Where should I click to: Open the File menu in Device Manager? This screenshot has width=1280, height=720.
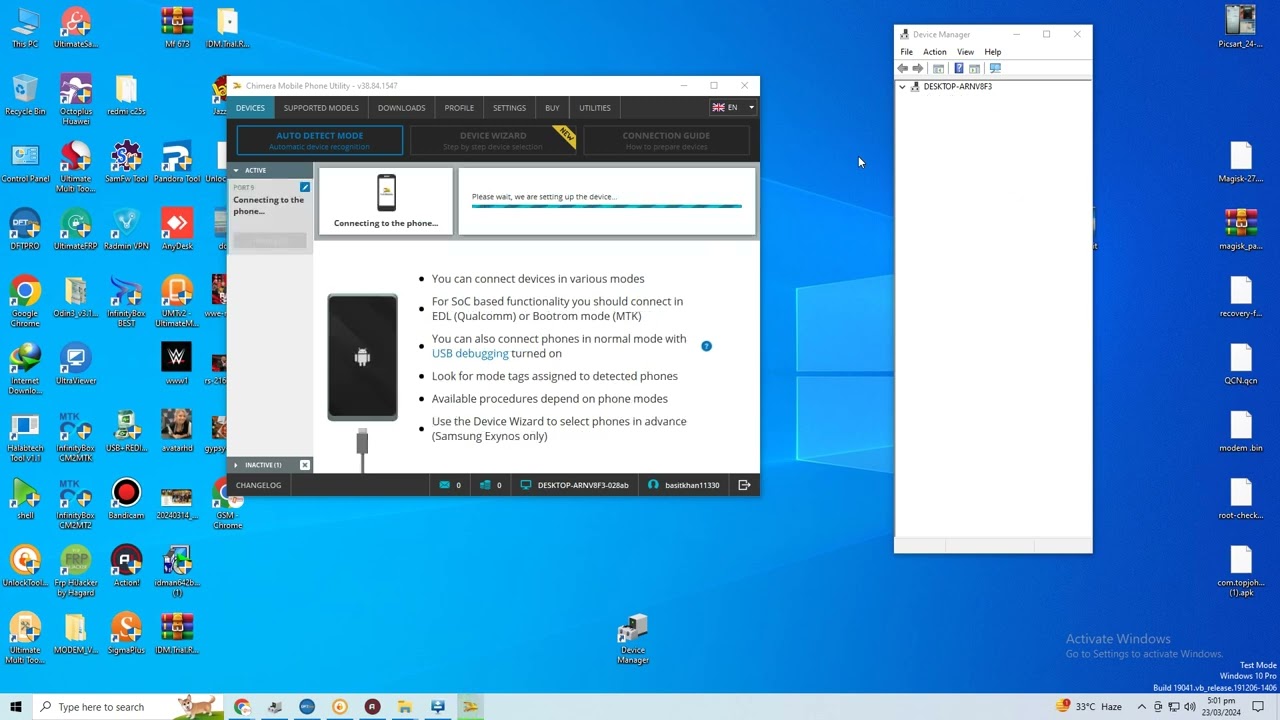tap(906, 52)
